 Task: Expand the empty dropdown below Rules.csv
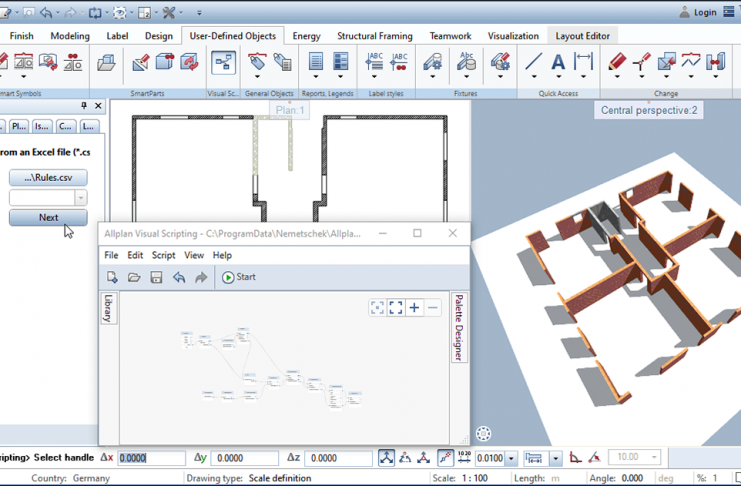[x=80, y=198]
